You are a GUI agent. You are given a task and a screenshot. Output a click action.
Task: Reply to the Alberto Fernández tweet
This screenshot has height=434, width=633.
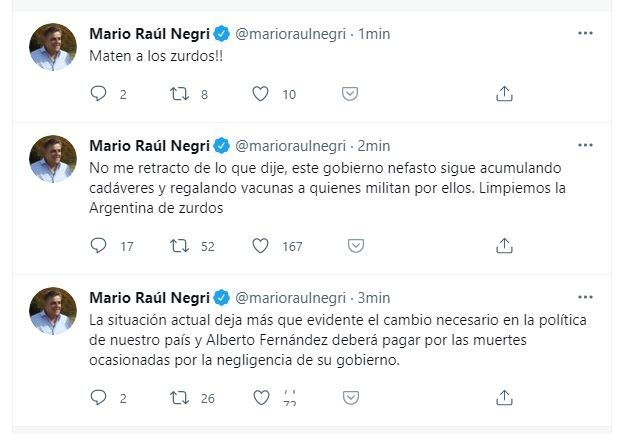[98, 398]
